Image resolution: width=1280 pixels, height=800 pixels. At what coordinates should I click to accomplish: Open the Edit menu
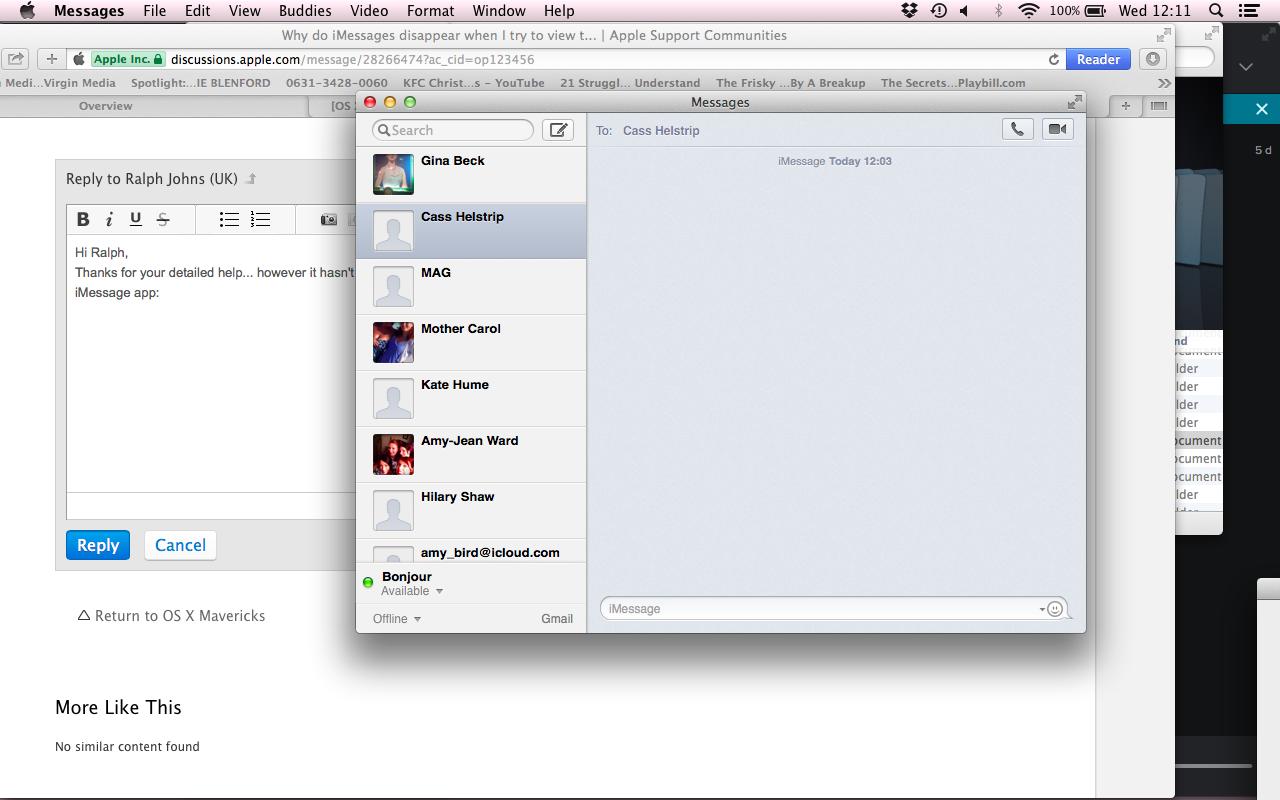198,11
